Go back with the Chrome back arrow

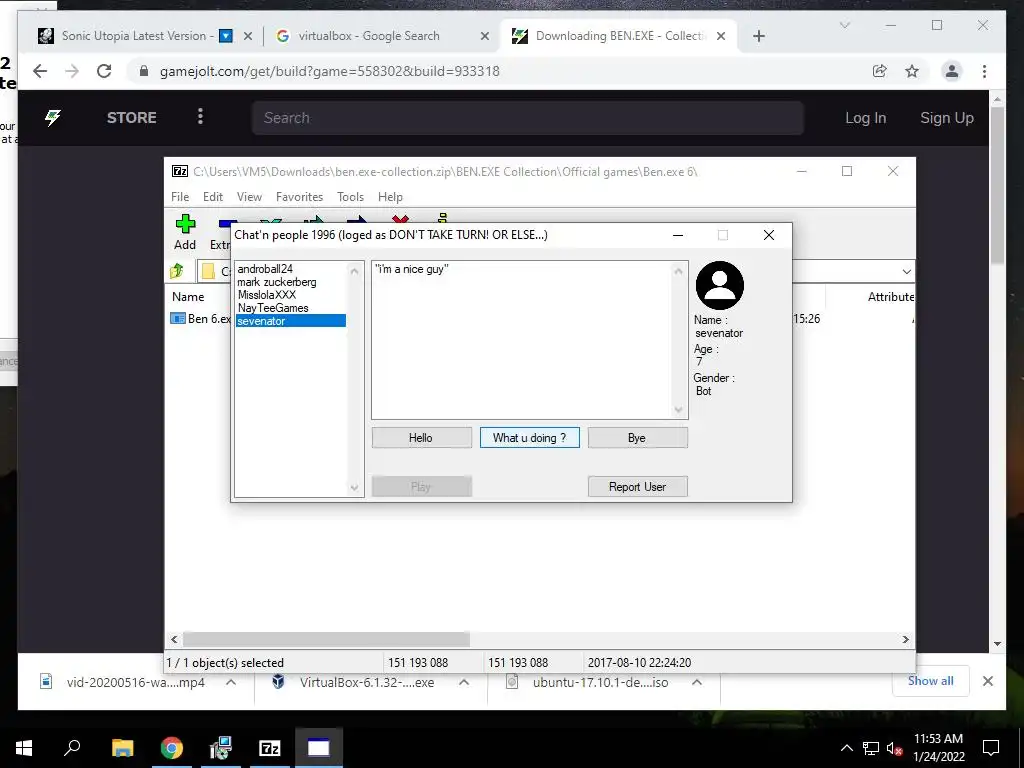click(x=40, y=71)
